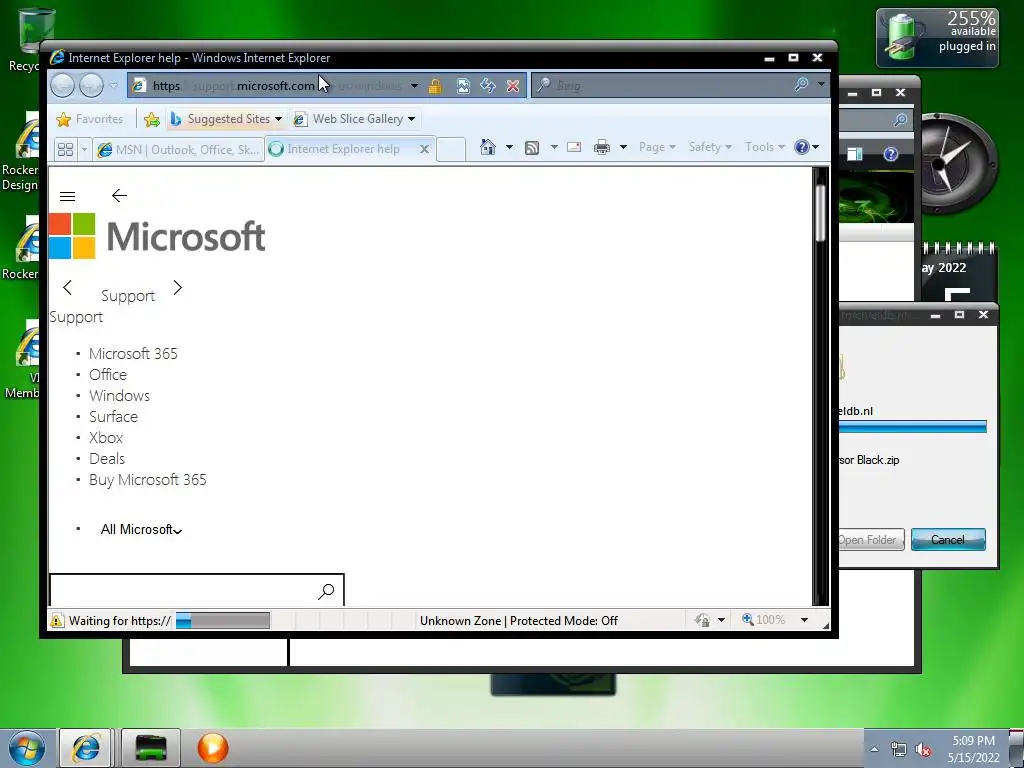Screen dimensions: 1024x768
Task: Open the hamburger menu on page
Action: (x=67, y=197)
